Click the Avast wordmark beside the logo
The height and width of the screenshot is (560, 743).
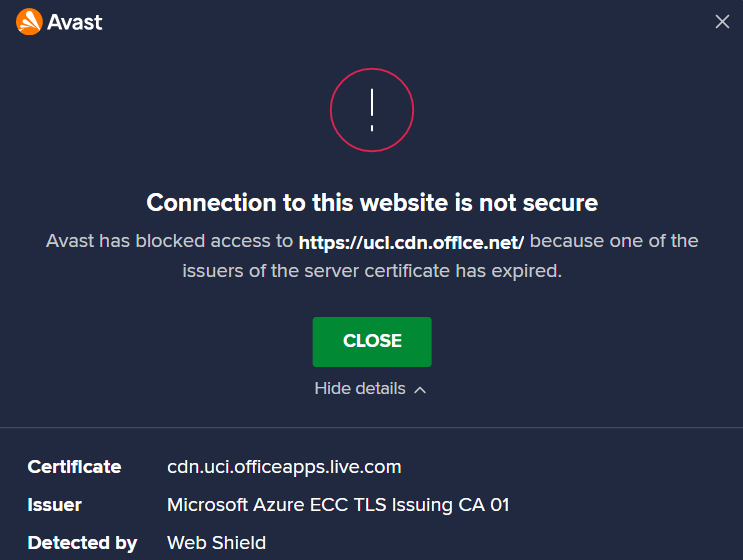click(75, 22)
